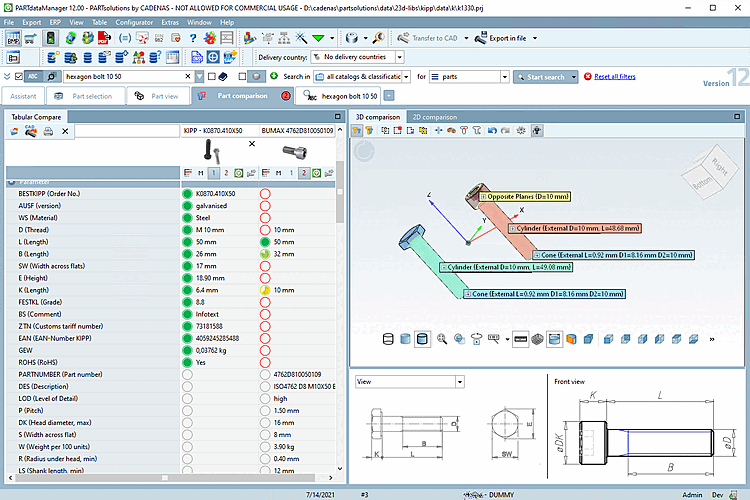Toggle the checkbox left of ABC search
This screenshot has width=750, height=500.
pos(19,77)
